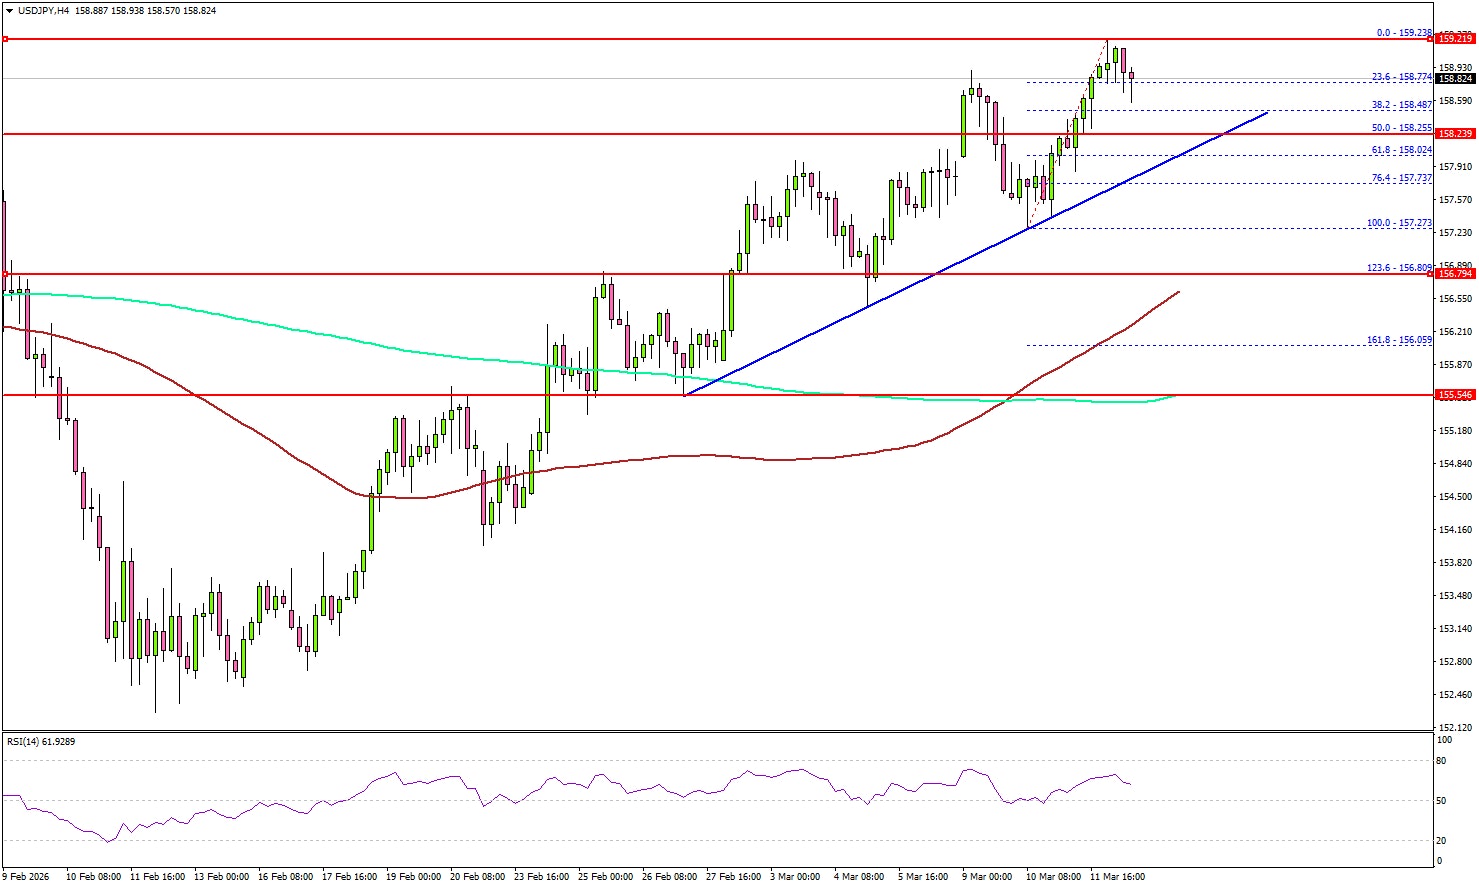
Task: Click the 3 Mar 00:00 time label
Action: [x=795, y=877]
